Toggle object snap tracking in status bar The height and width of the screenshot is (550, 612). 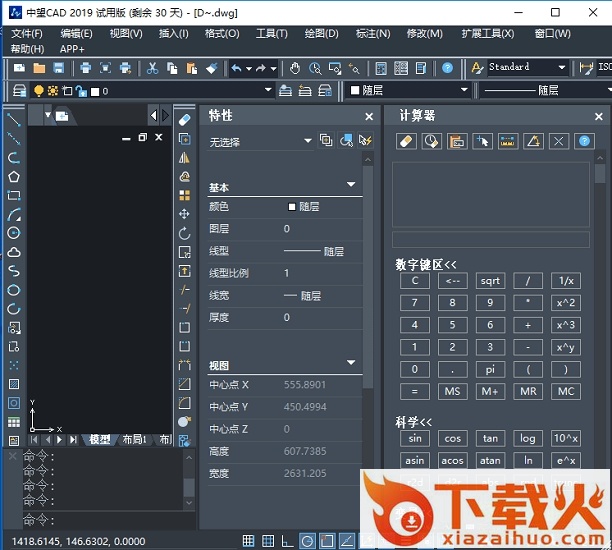pyautogui.click(x=347, y=541)
